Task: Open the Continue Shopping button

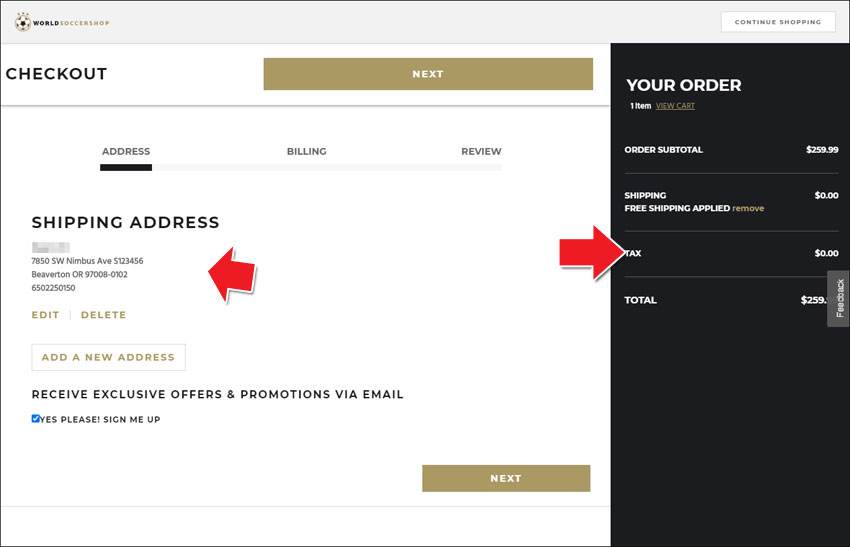Action: click(778, 22)
